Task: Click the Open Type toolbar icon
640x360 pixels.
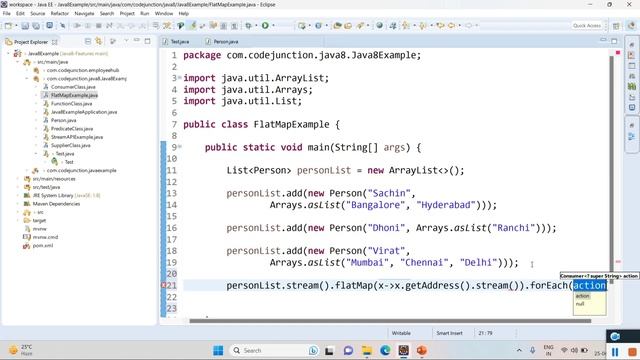Action: click(337, 26)
